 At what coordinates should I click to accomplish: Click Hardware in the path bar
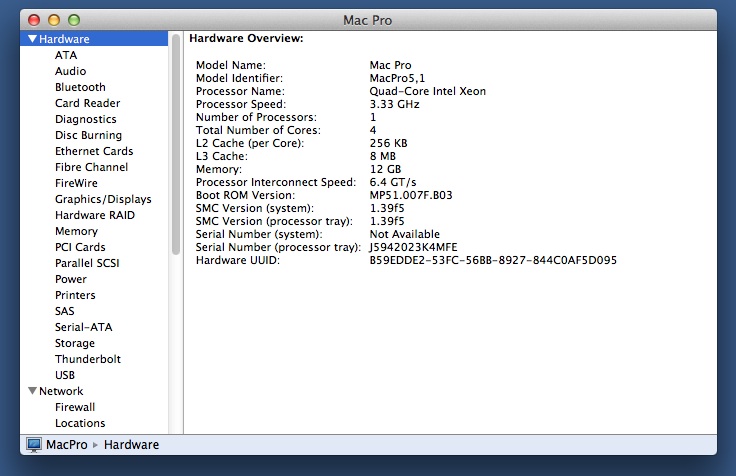point(131,445)
